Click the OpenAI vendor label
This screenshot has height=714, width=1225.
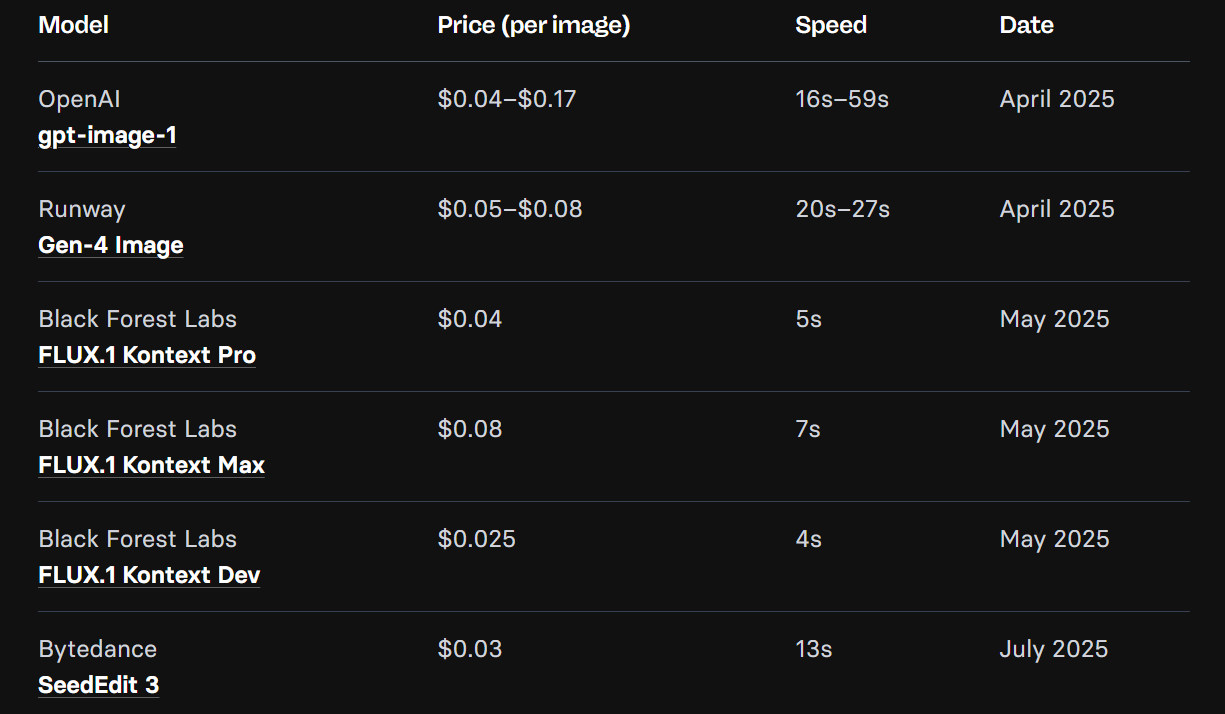click(x=79, y=99)
